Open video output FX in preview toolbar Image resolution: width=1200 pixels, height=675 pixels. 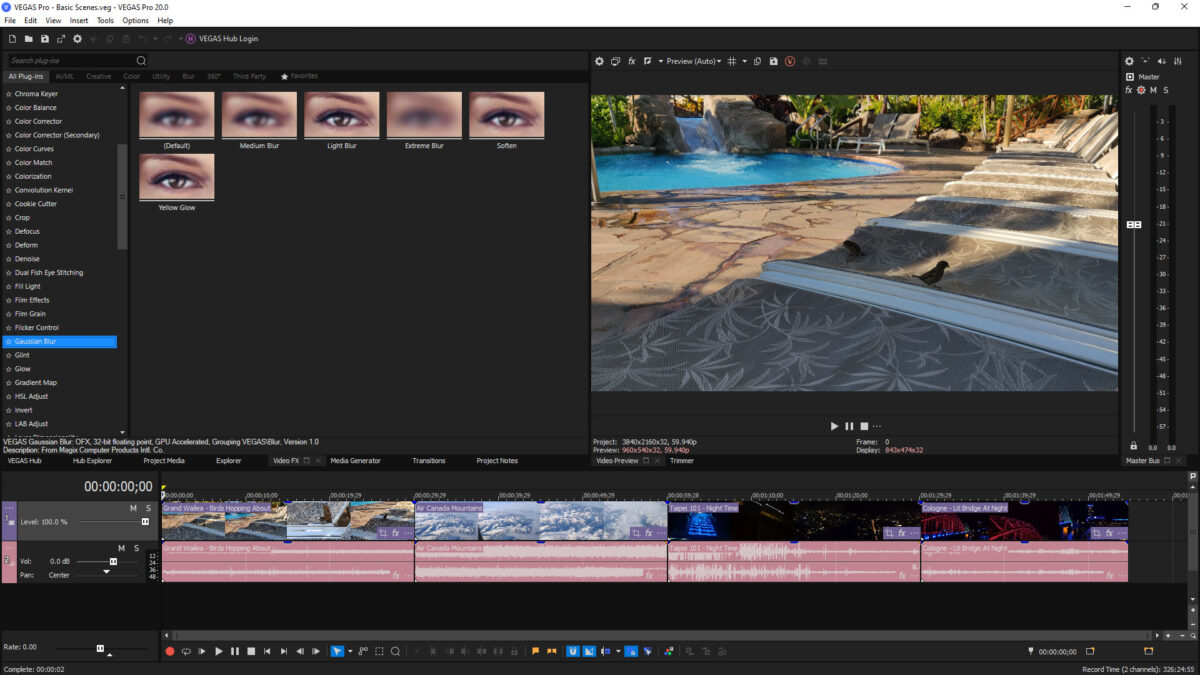[631, 61]
